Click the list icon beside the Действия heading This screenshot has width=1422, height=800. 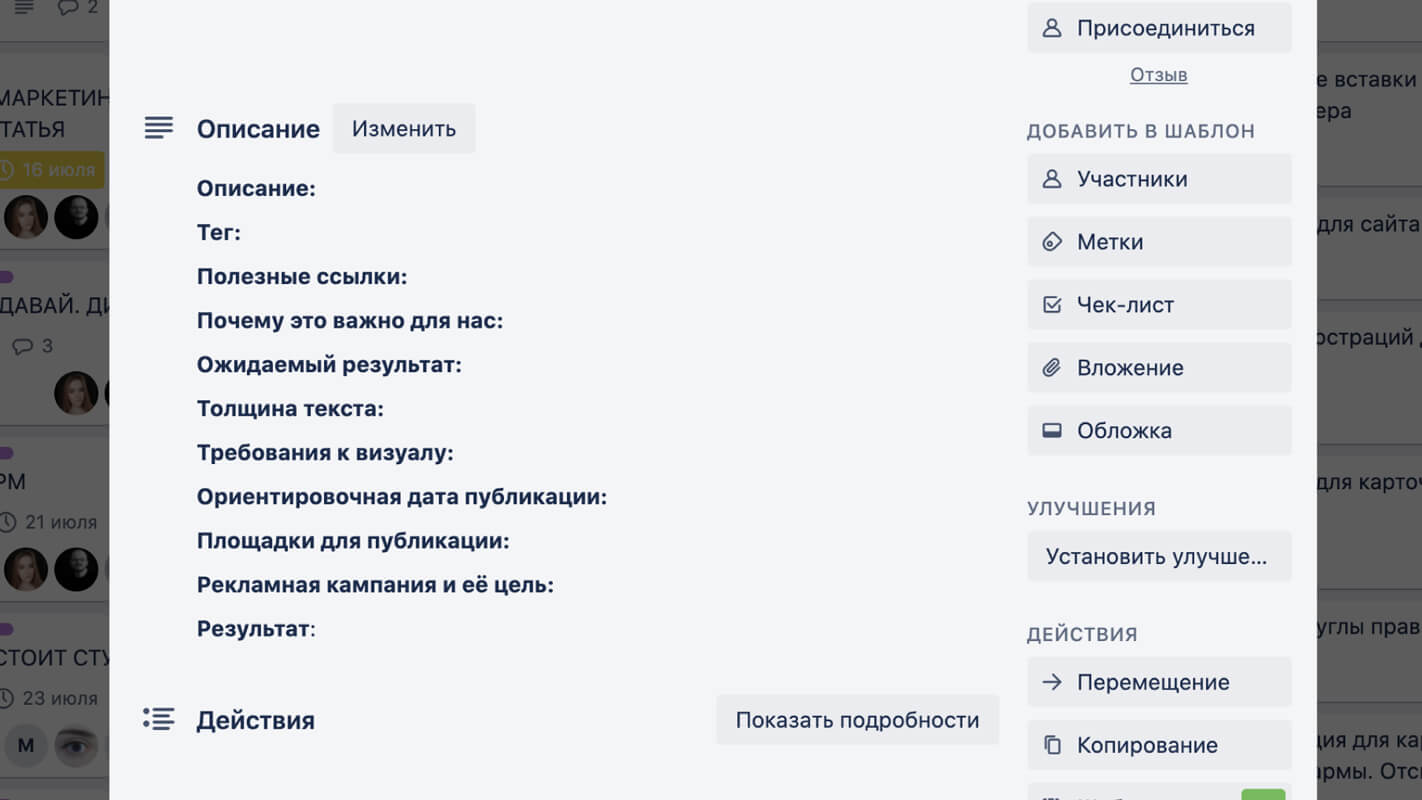coord(158,719)
